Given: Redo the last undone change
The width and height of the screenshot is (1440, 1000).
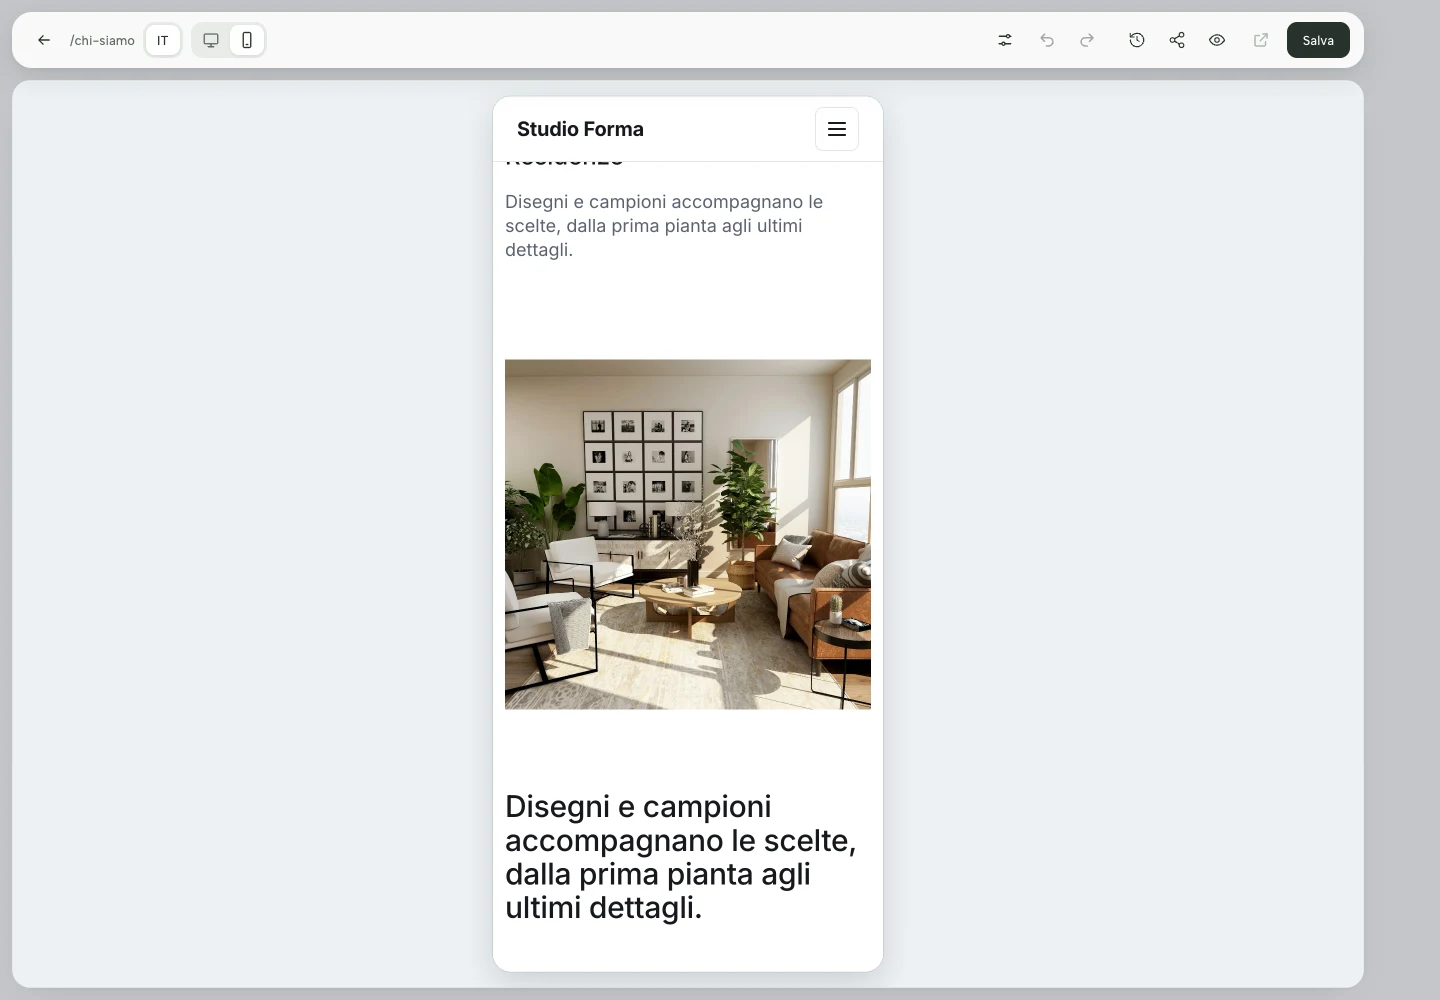Looking at the screenshot, I should click(x=1087, y=40).
